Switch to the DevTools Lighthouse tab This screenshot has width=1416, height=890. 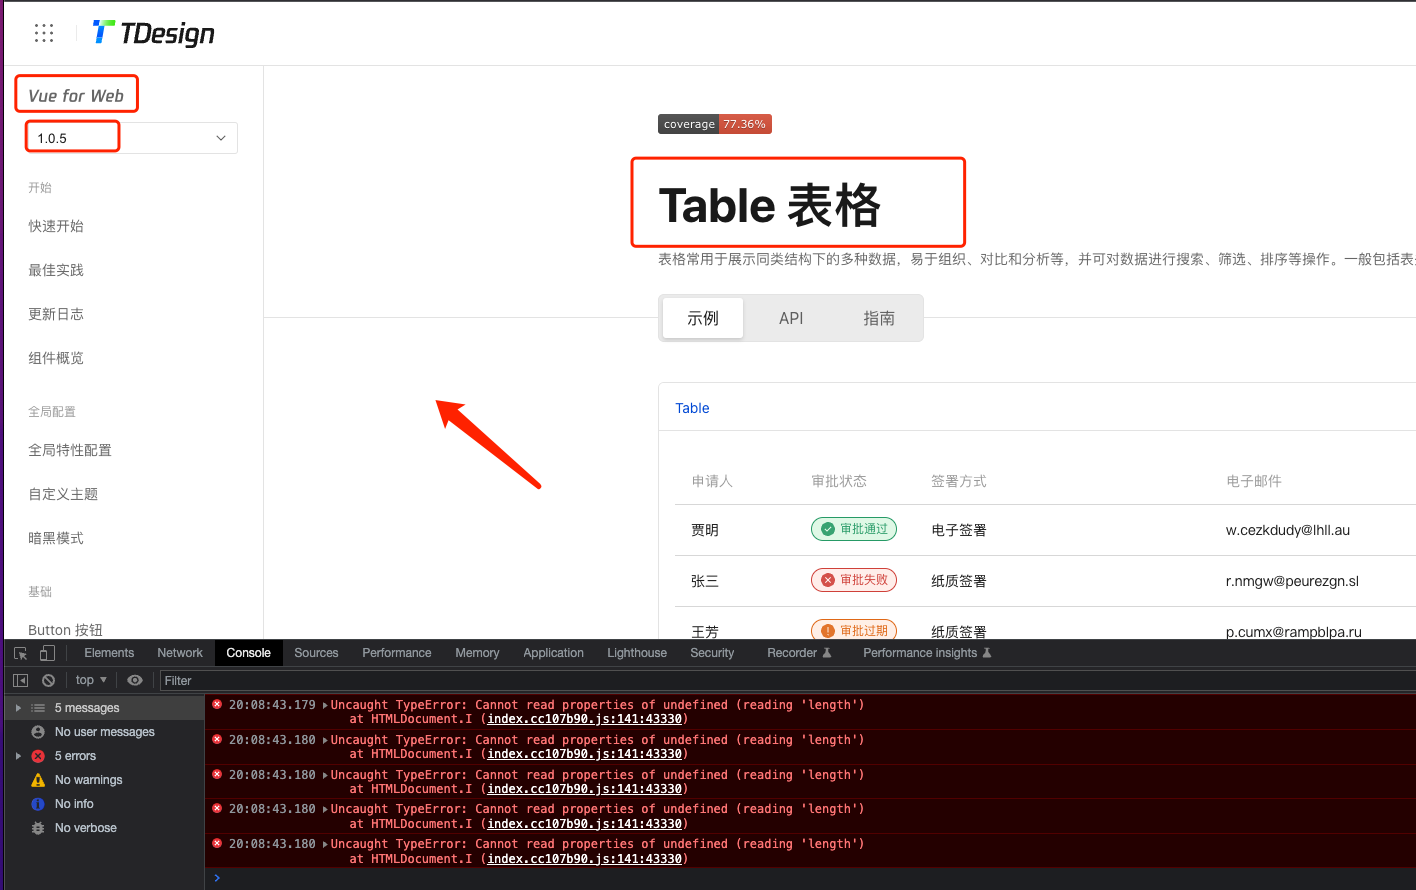click(637, 653)
